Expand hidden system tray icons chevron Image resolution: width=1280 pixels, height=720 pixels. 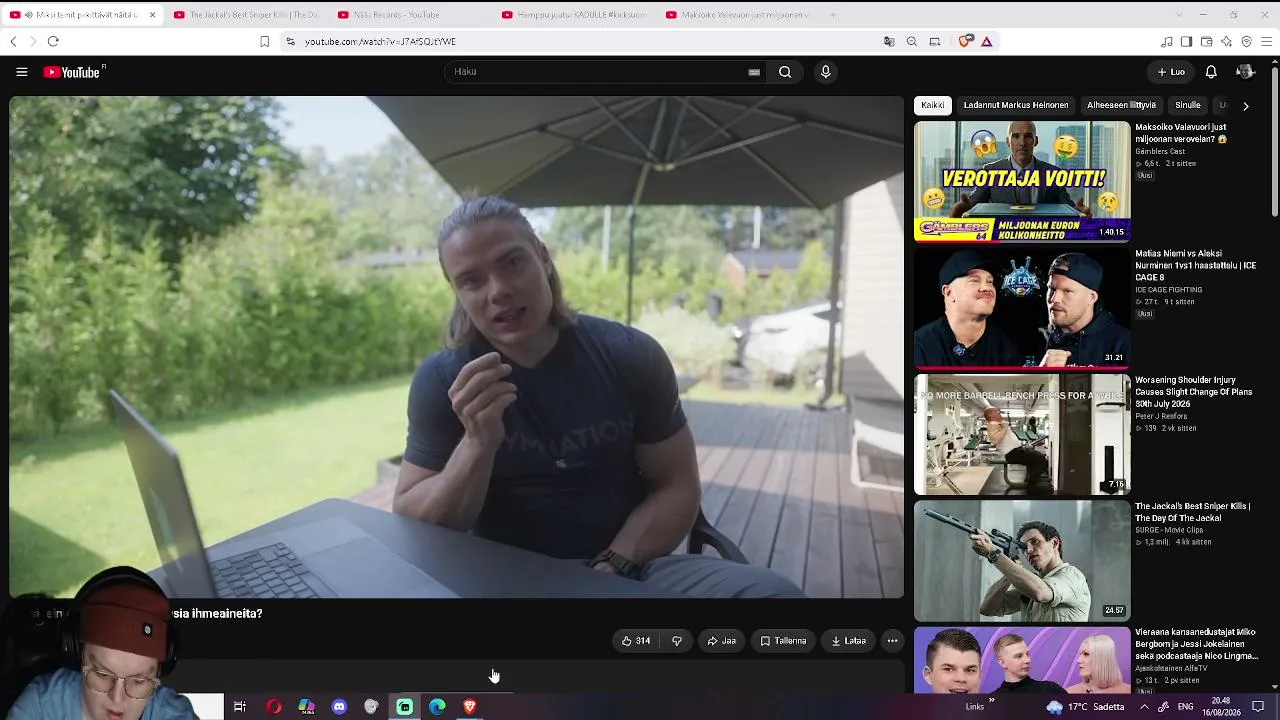click(1144, 707)
